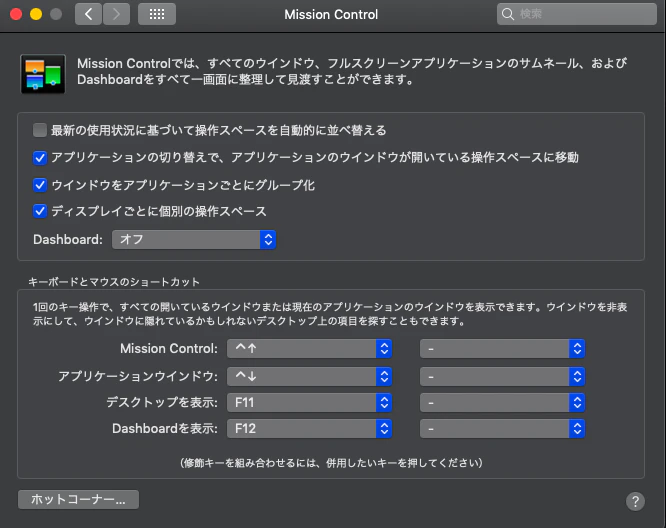This screenshot has width=666, height=528.
Task: Click the Dashboardを表示: label
Action: 165,429
